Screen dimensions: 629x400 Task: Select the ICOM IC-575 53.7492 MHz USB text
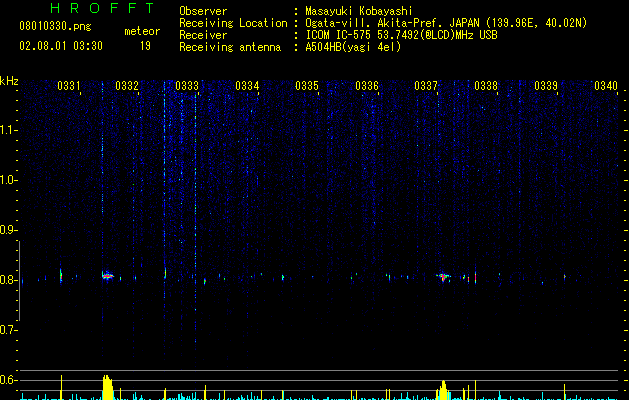(x=401, y=35)
